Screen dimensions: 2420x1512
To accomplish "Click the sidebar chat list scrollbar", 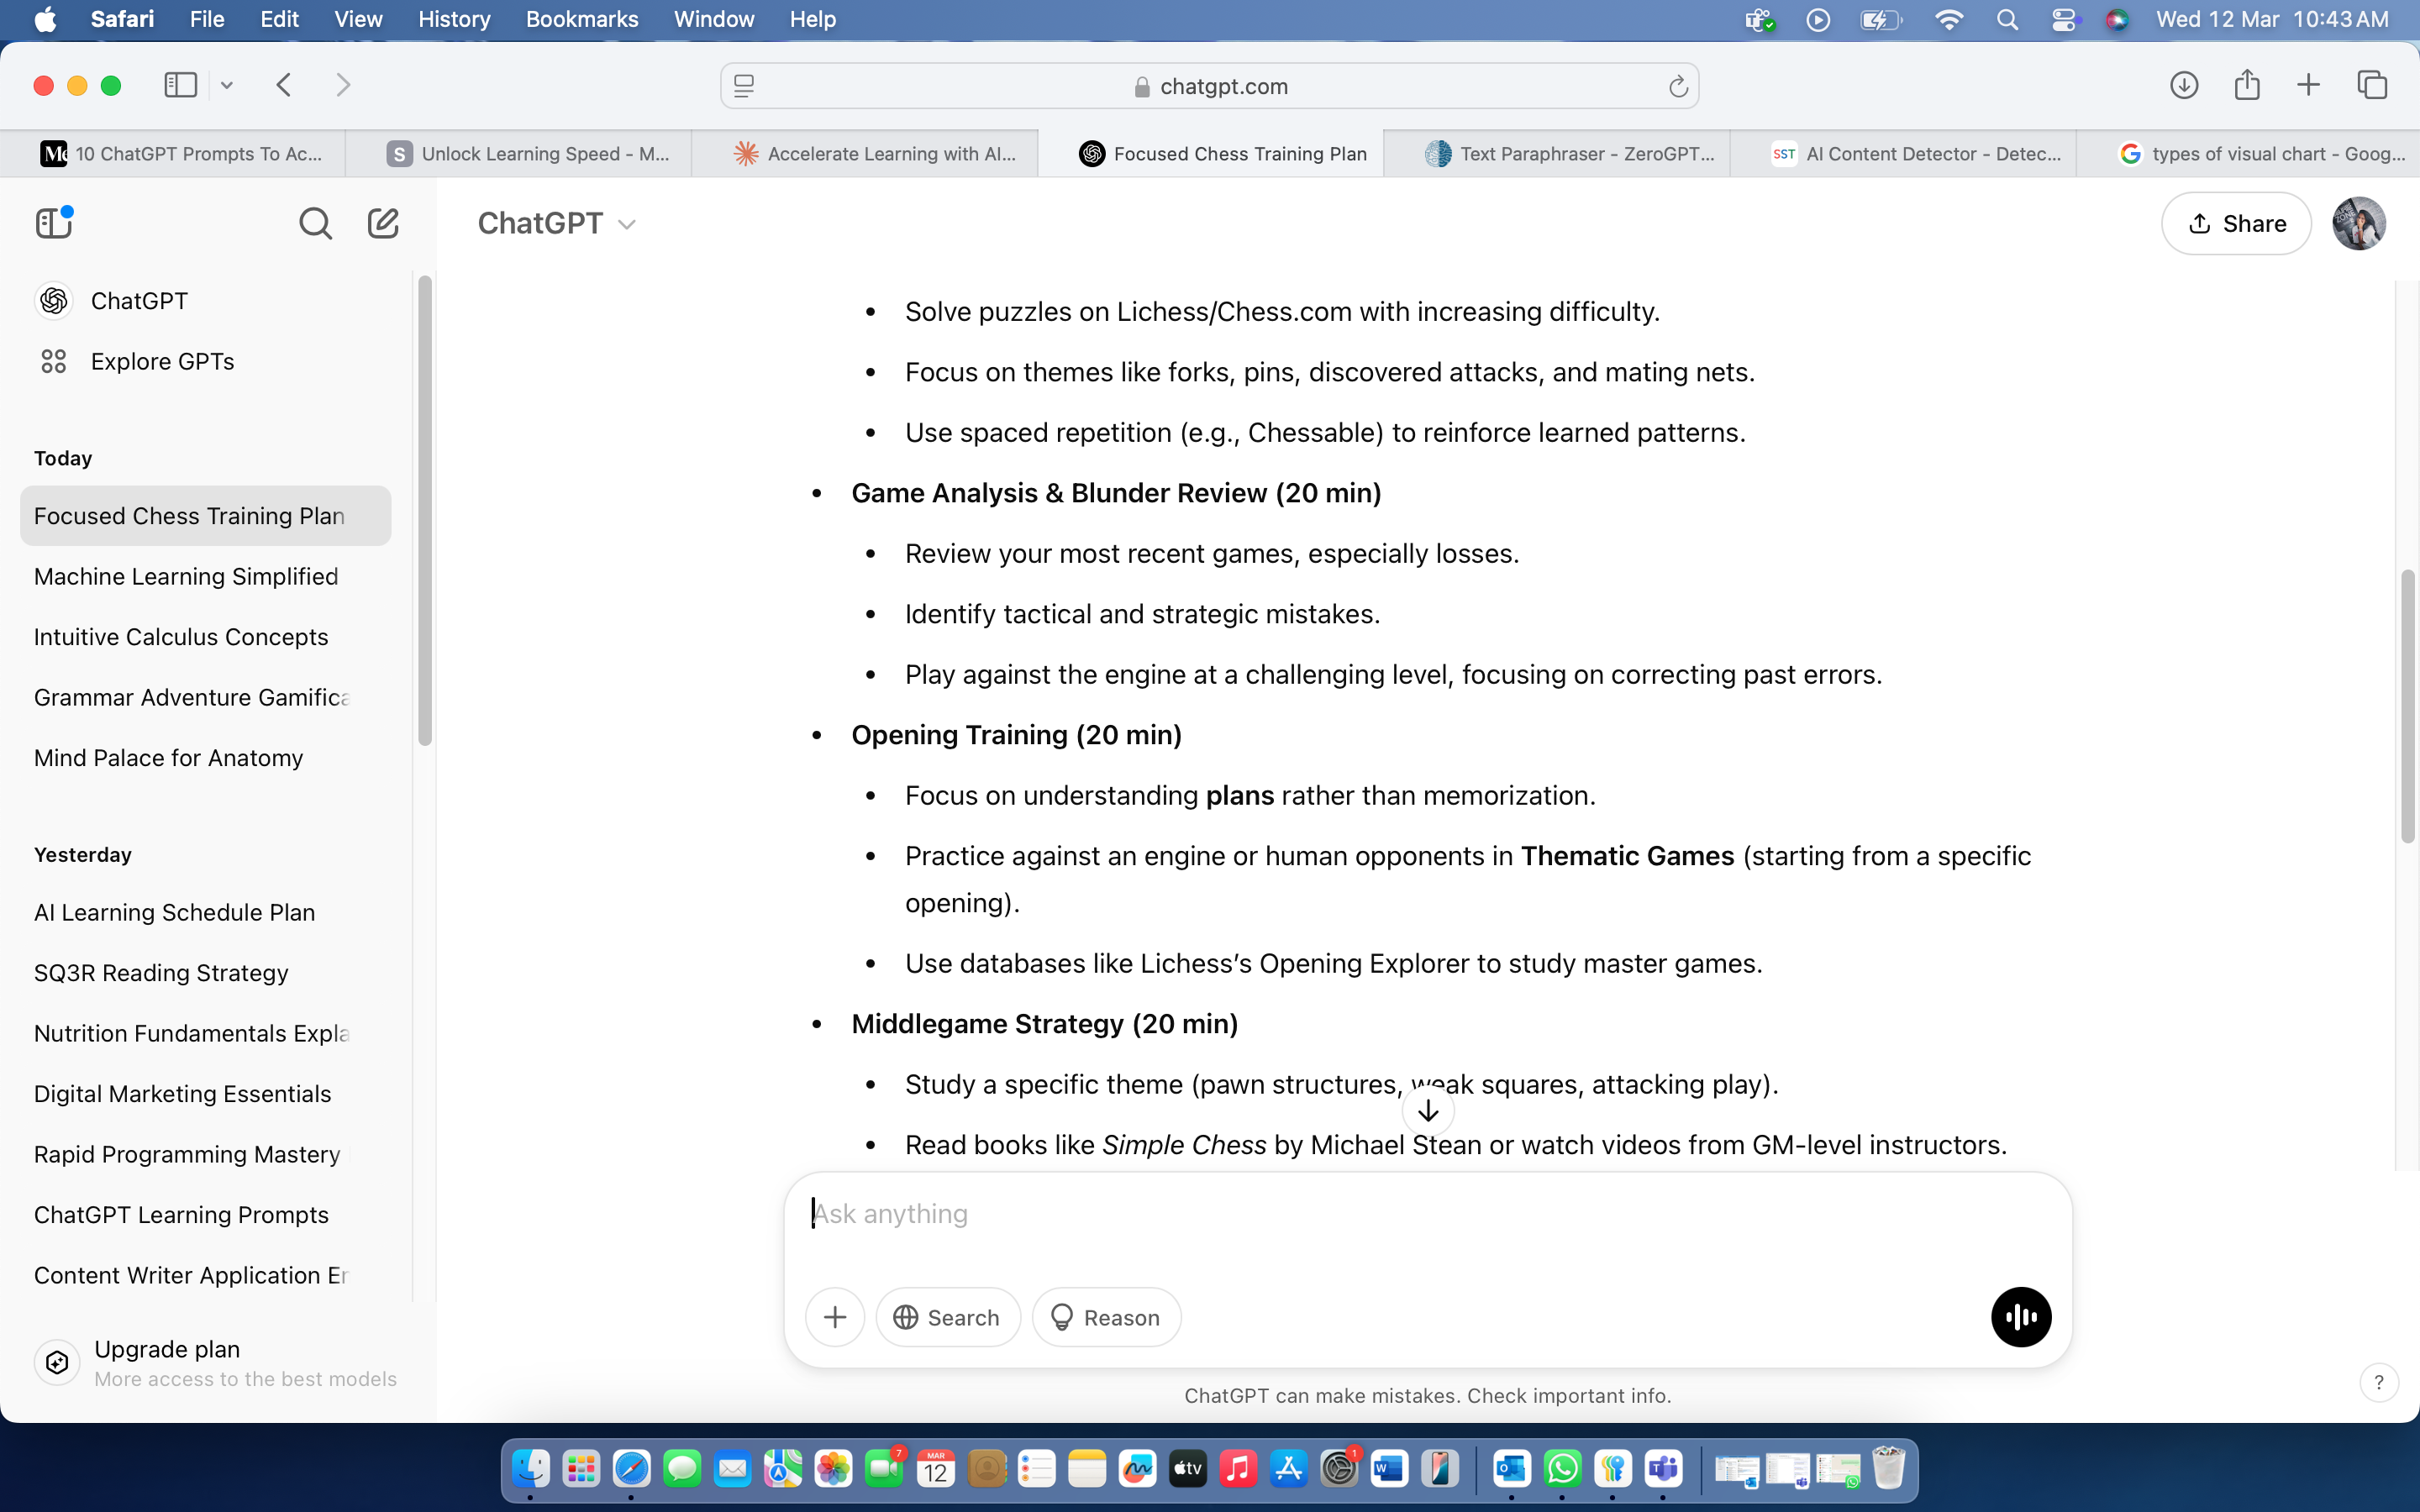I will click(425, 510).
